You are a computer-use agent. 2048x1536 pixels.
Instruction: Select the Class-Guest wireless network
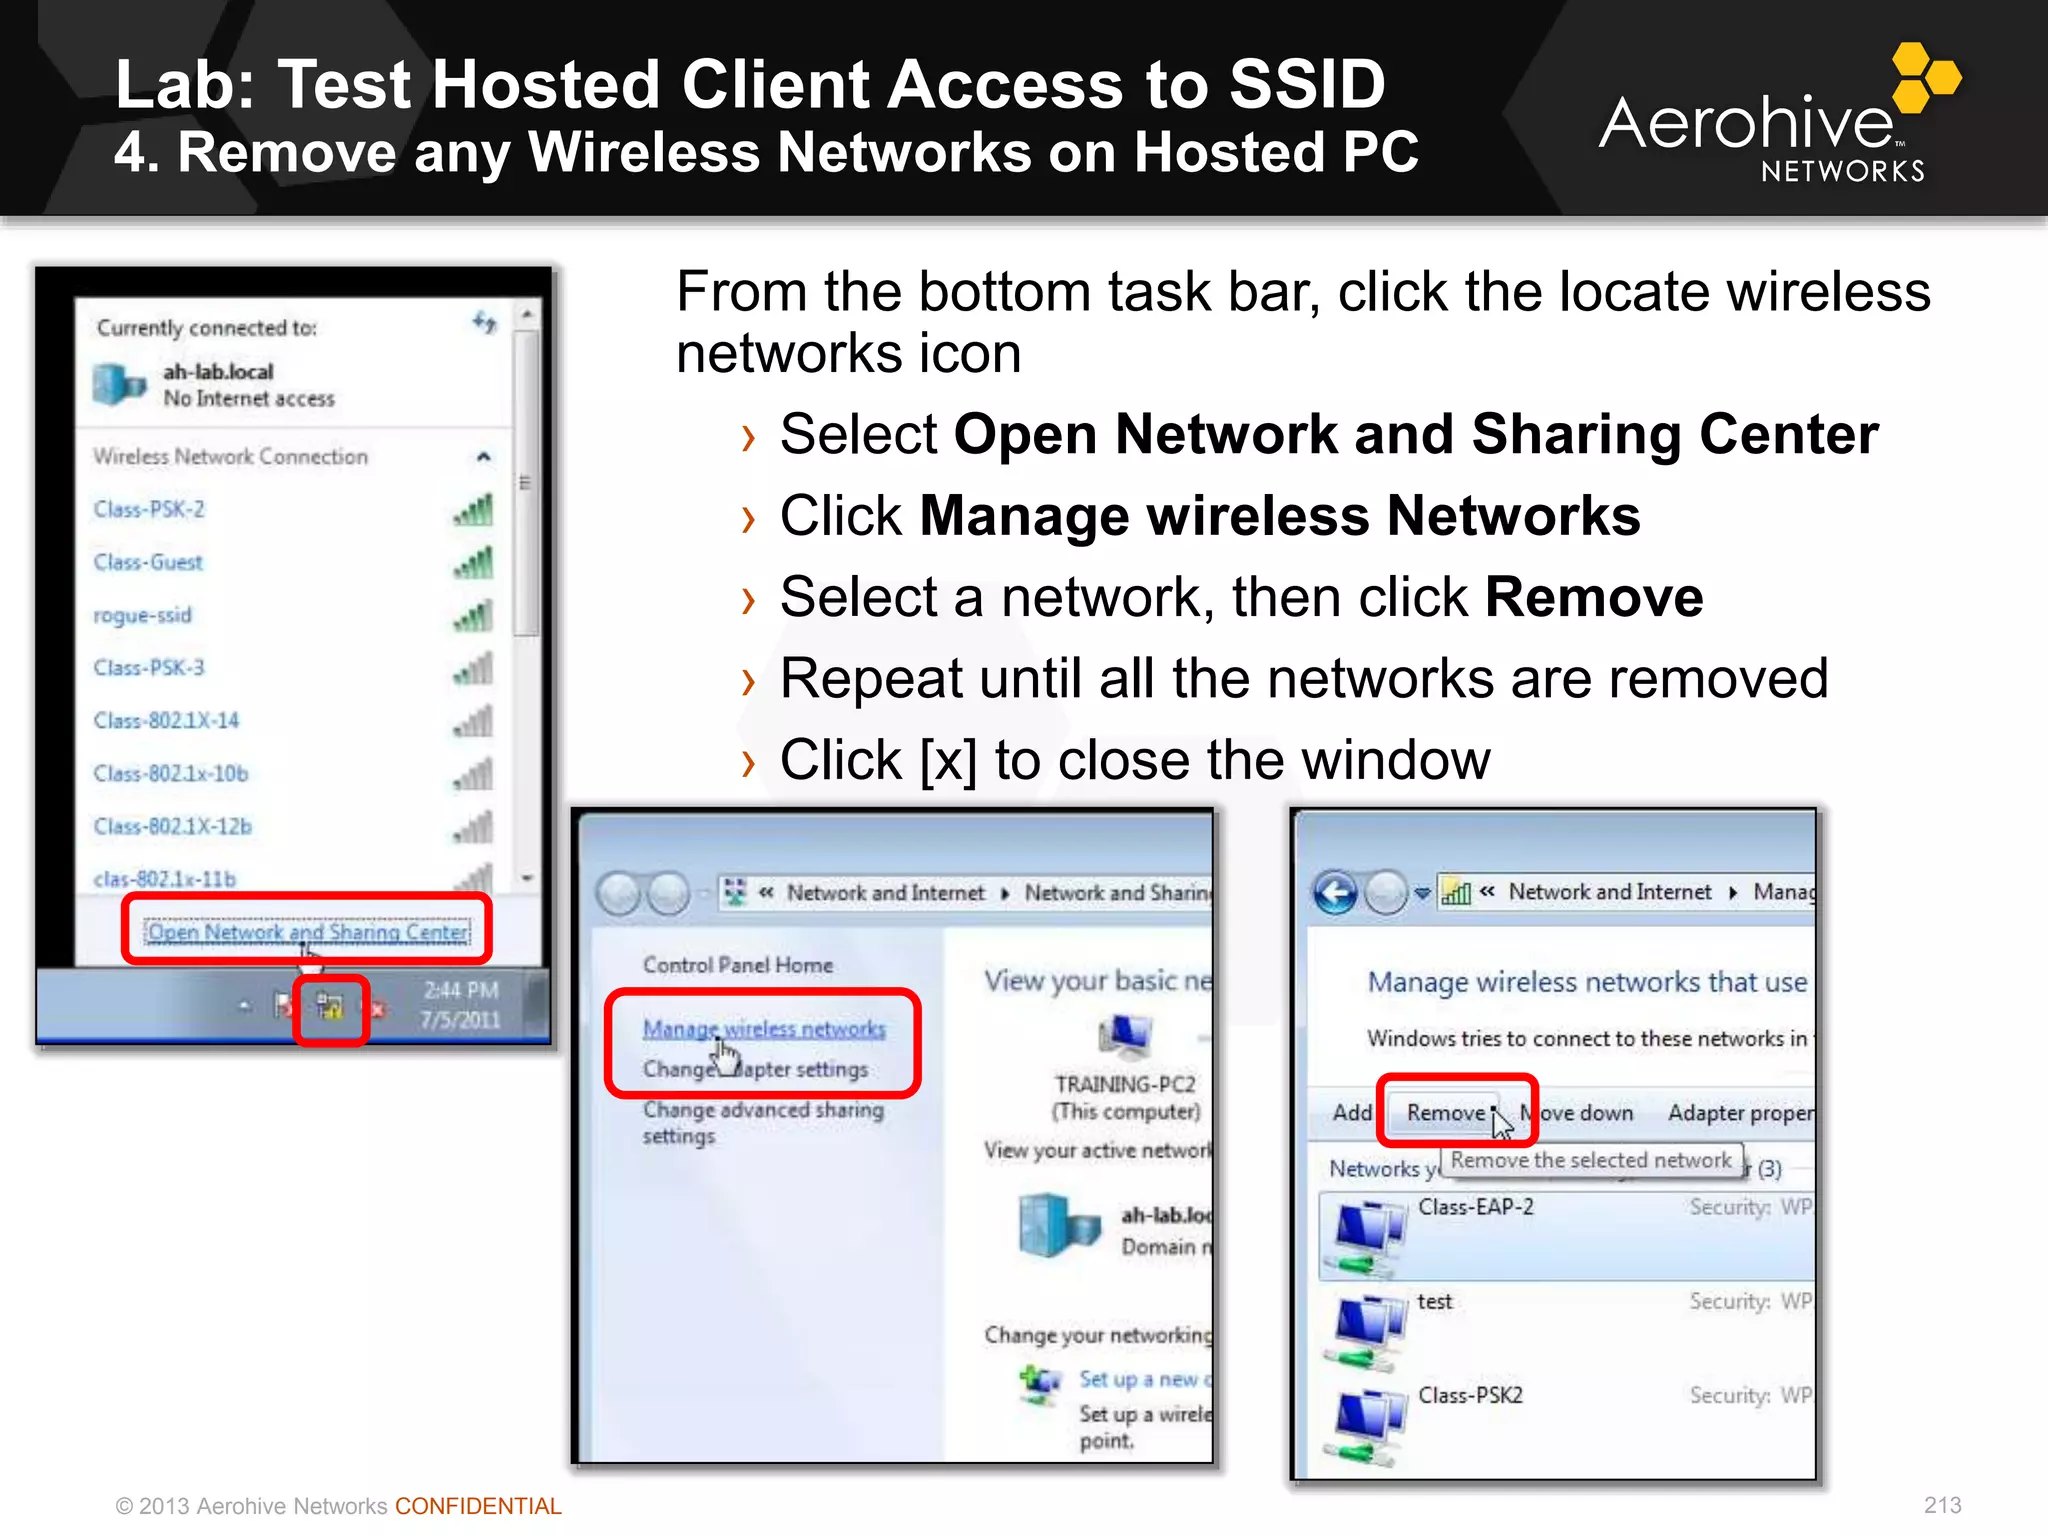148,562
